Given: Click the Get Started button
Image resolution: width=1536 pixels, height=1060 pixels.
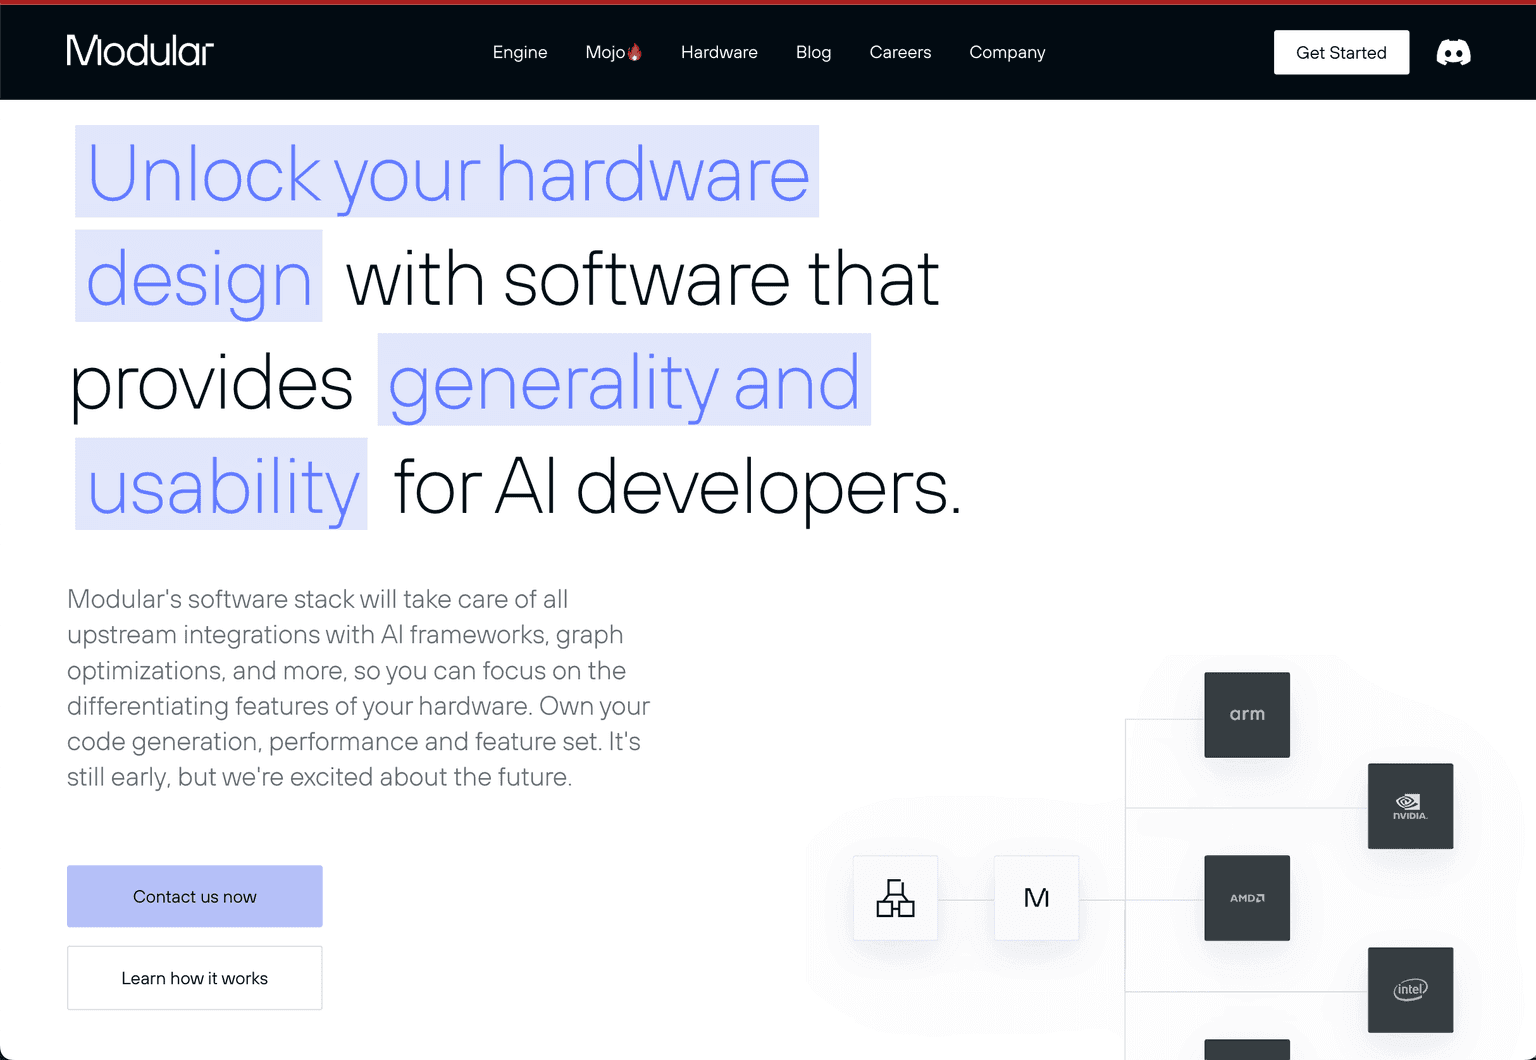Looking at the screenshot, I should coord(1341,52).
